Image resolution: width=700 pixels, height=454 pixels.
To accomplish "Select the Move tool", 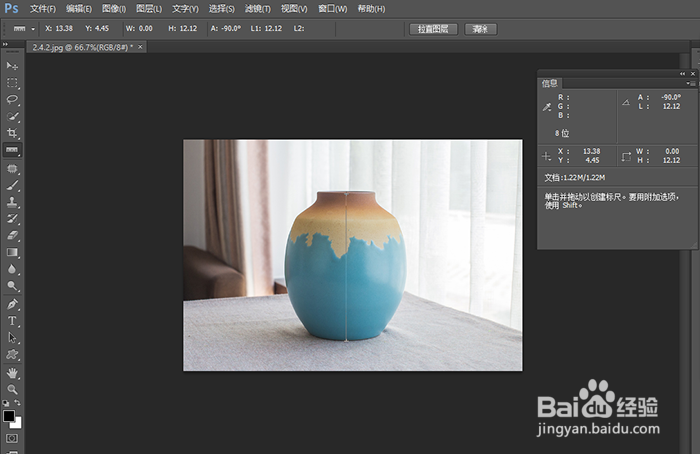I will point(12,66).
